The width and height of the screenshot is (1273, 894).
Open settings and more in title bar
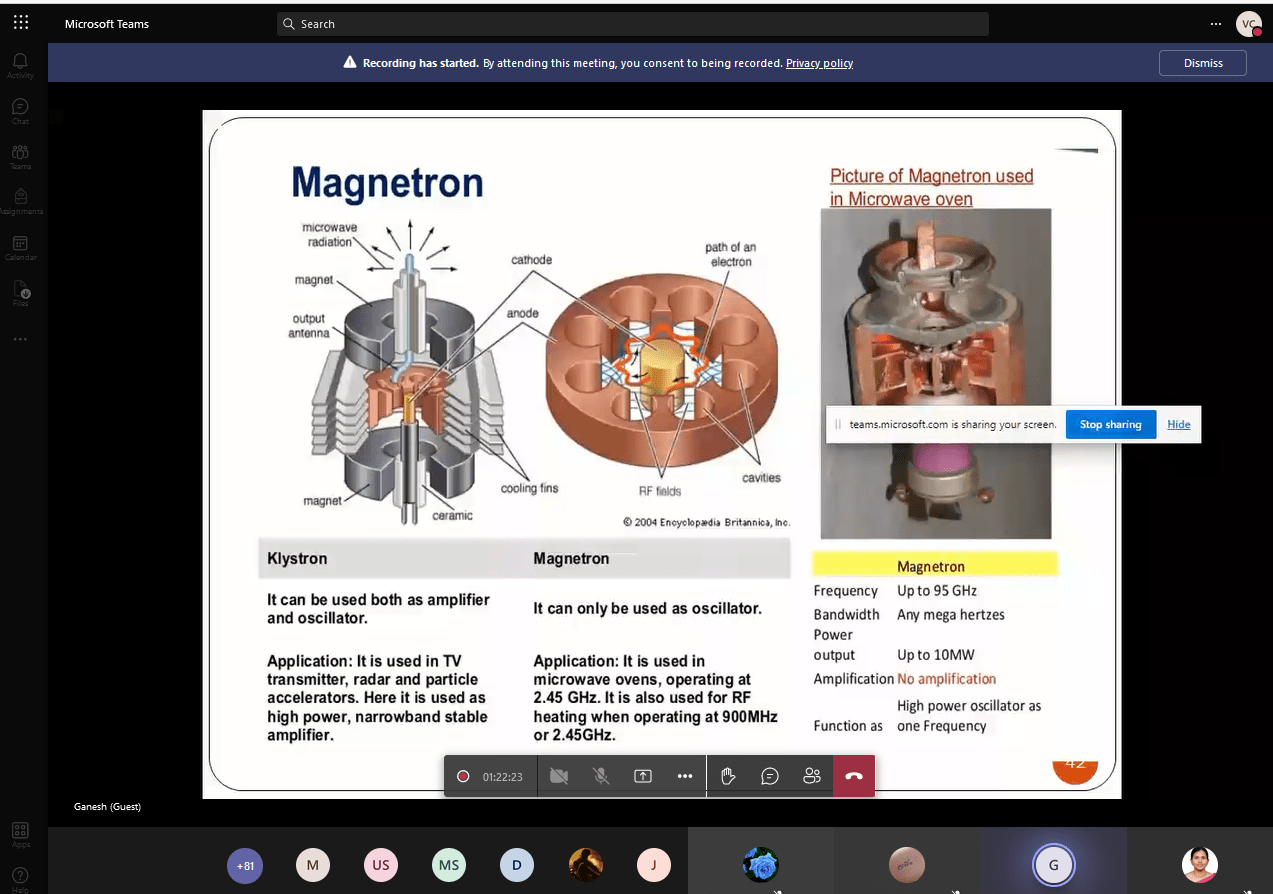(1216, 24)
